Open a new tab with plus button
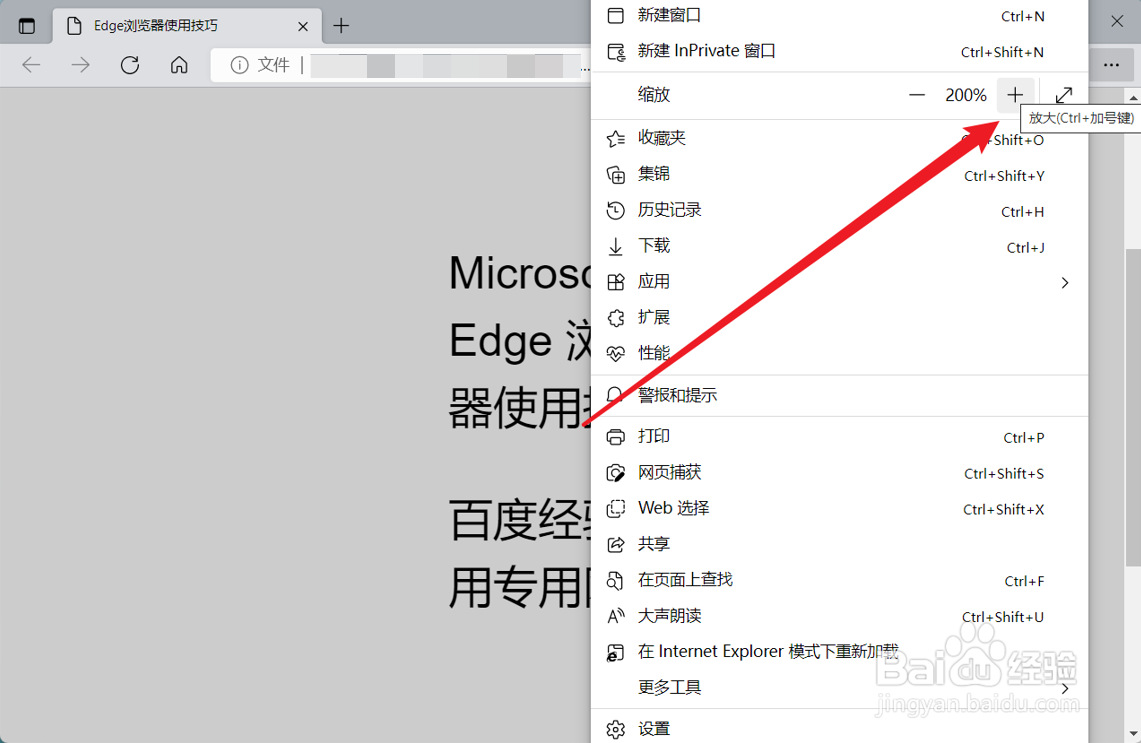Image resolution: width=1141 pixels, height=743 pixels. click(341, 25)
